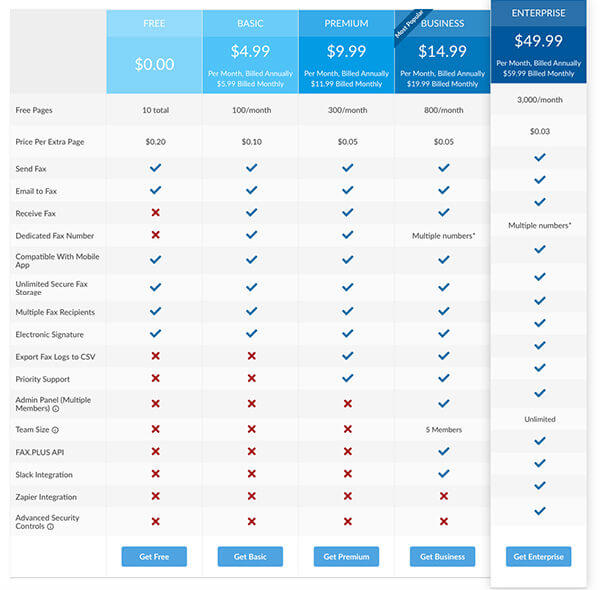
Task: Click red X for Zapier Integration under Business
Action: [x=443, y=496]
